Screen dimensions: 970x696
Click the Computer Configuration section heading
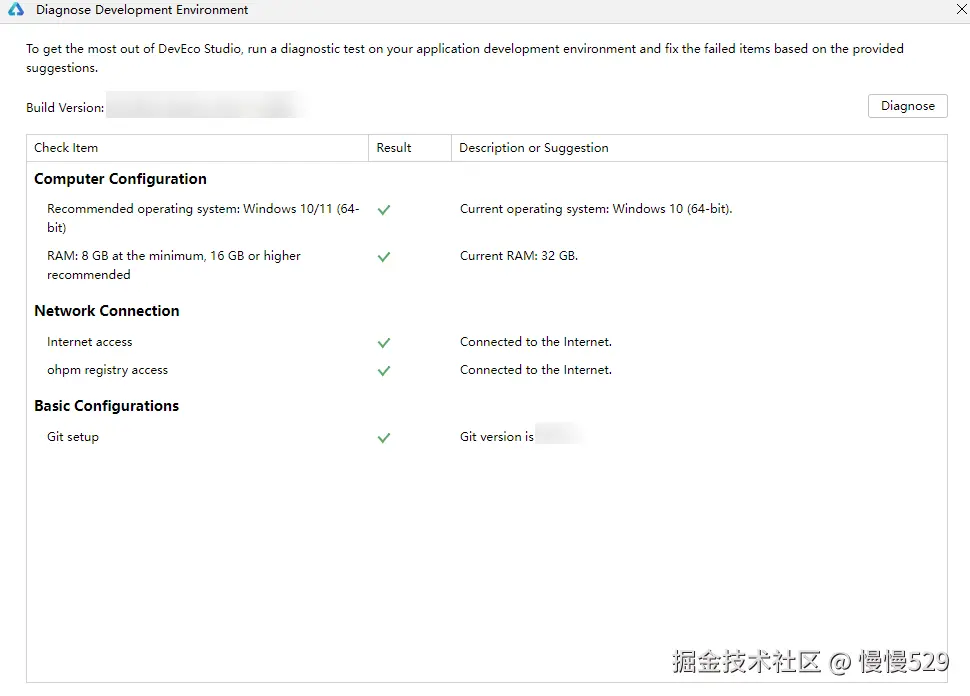coord(120,179)
